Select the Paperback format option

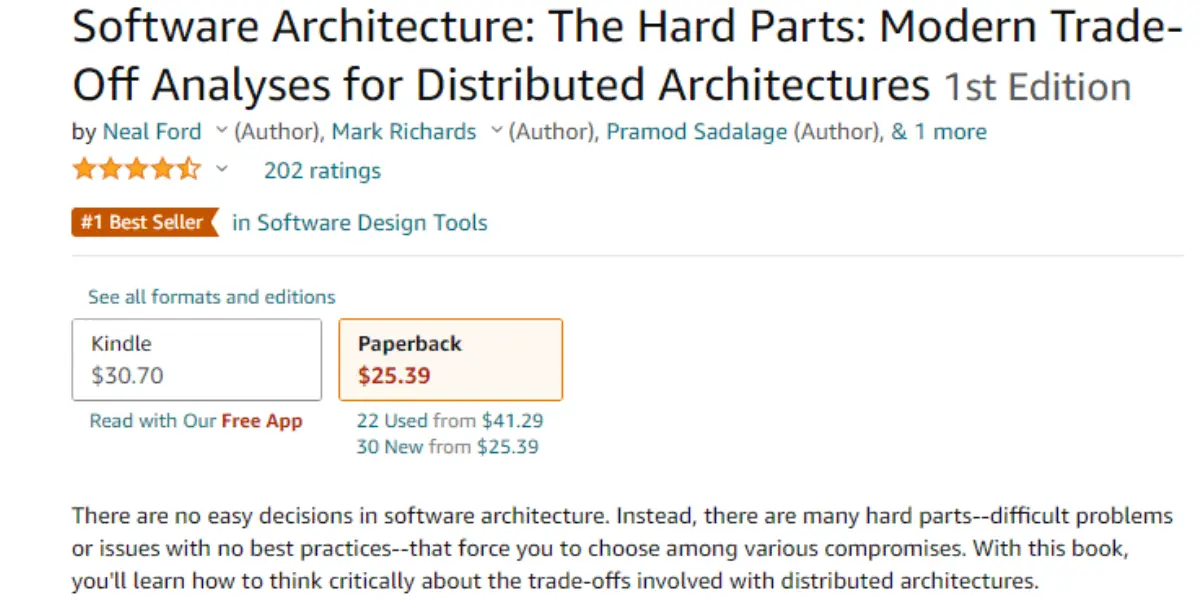[451, 360]
